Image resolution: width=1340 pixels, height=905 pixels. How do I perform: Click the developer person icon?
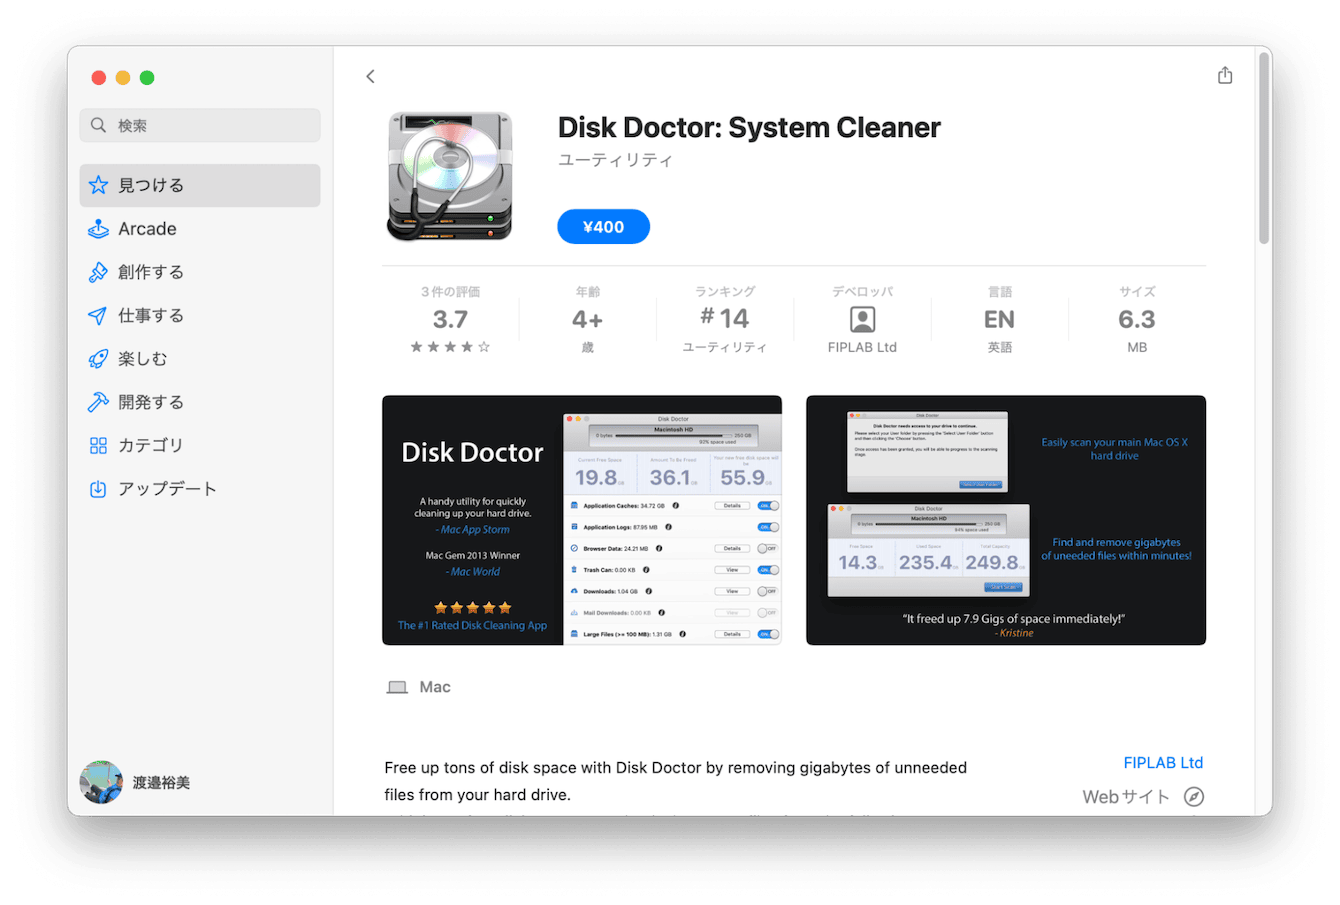862,319
